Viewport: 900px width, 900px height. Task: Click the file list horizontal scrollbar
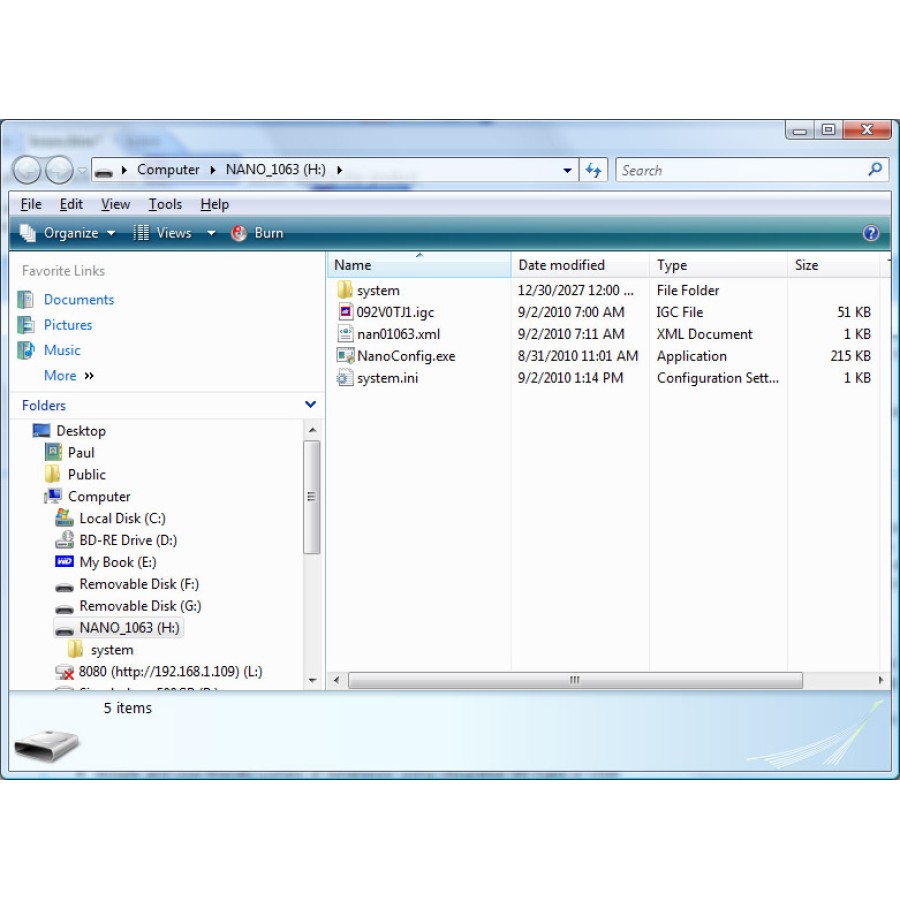click(x=575, y=680)
